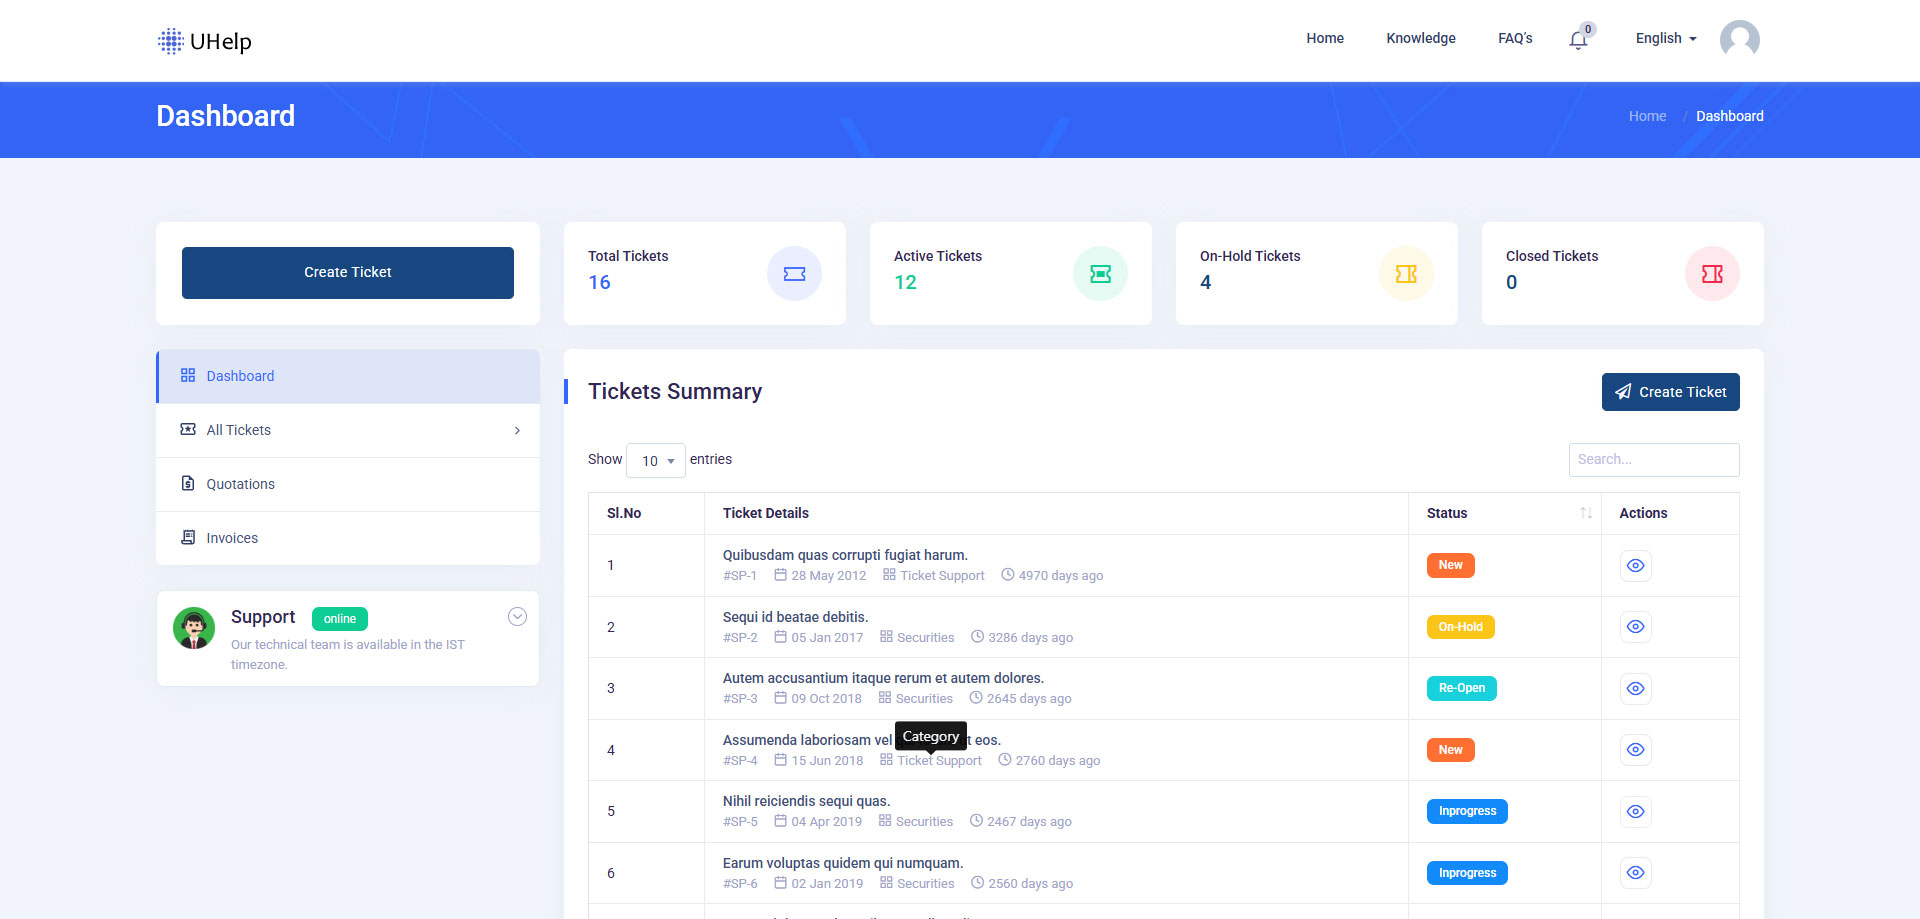Viewport: 1920px width, 919px height.
Task: Click the UHelp logo
Action: pyautogui.click(x=205, y=41)
